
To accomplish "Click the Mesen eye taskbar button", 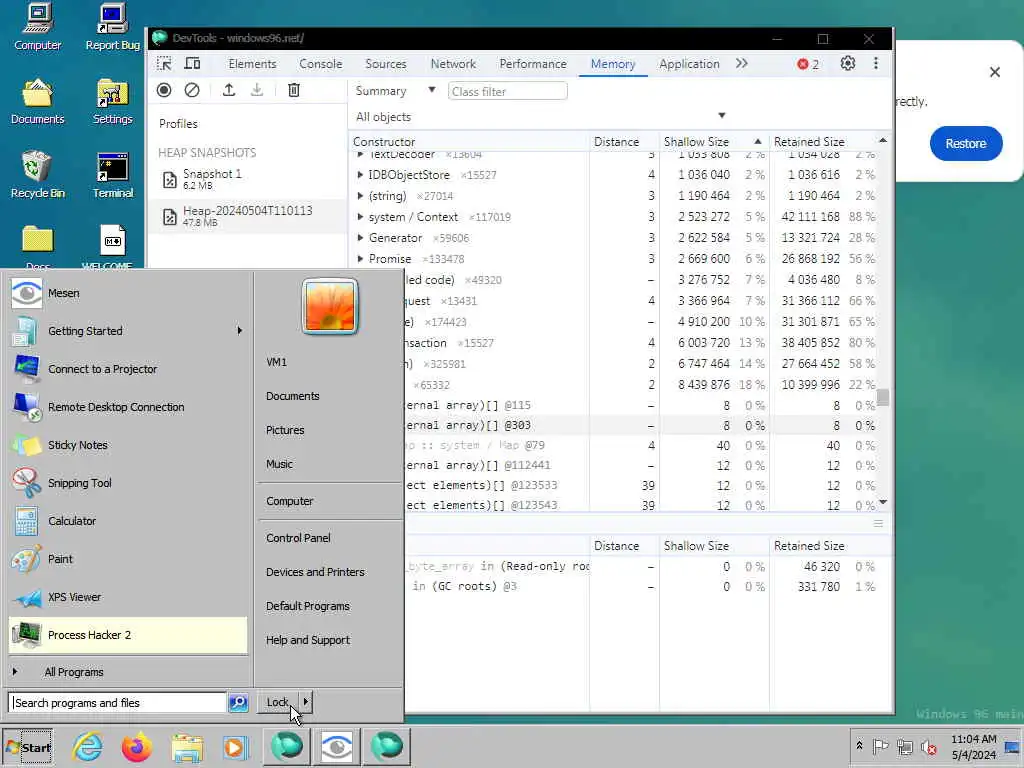I will tap(336, 746).
